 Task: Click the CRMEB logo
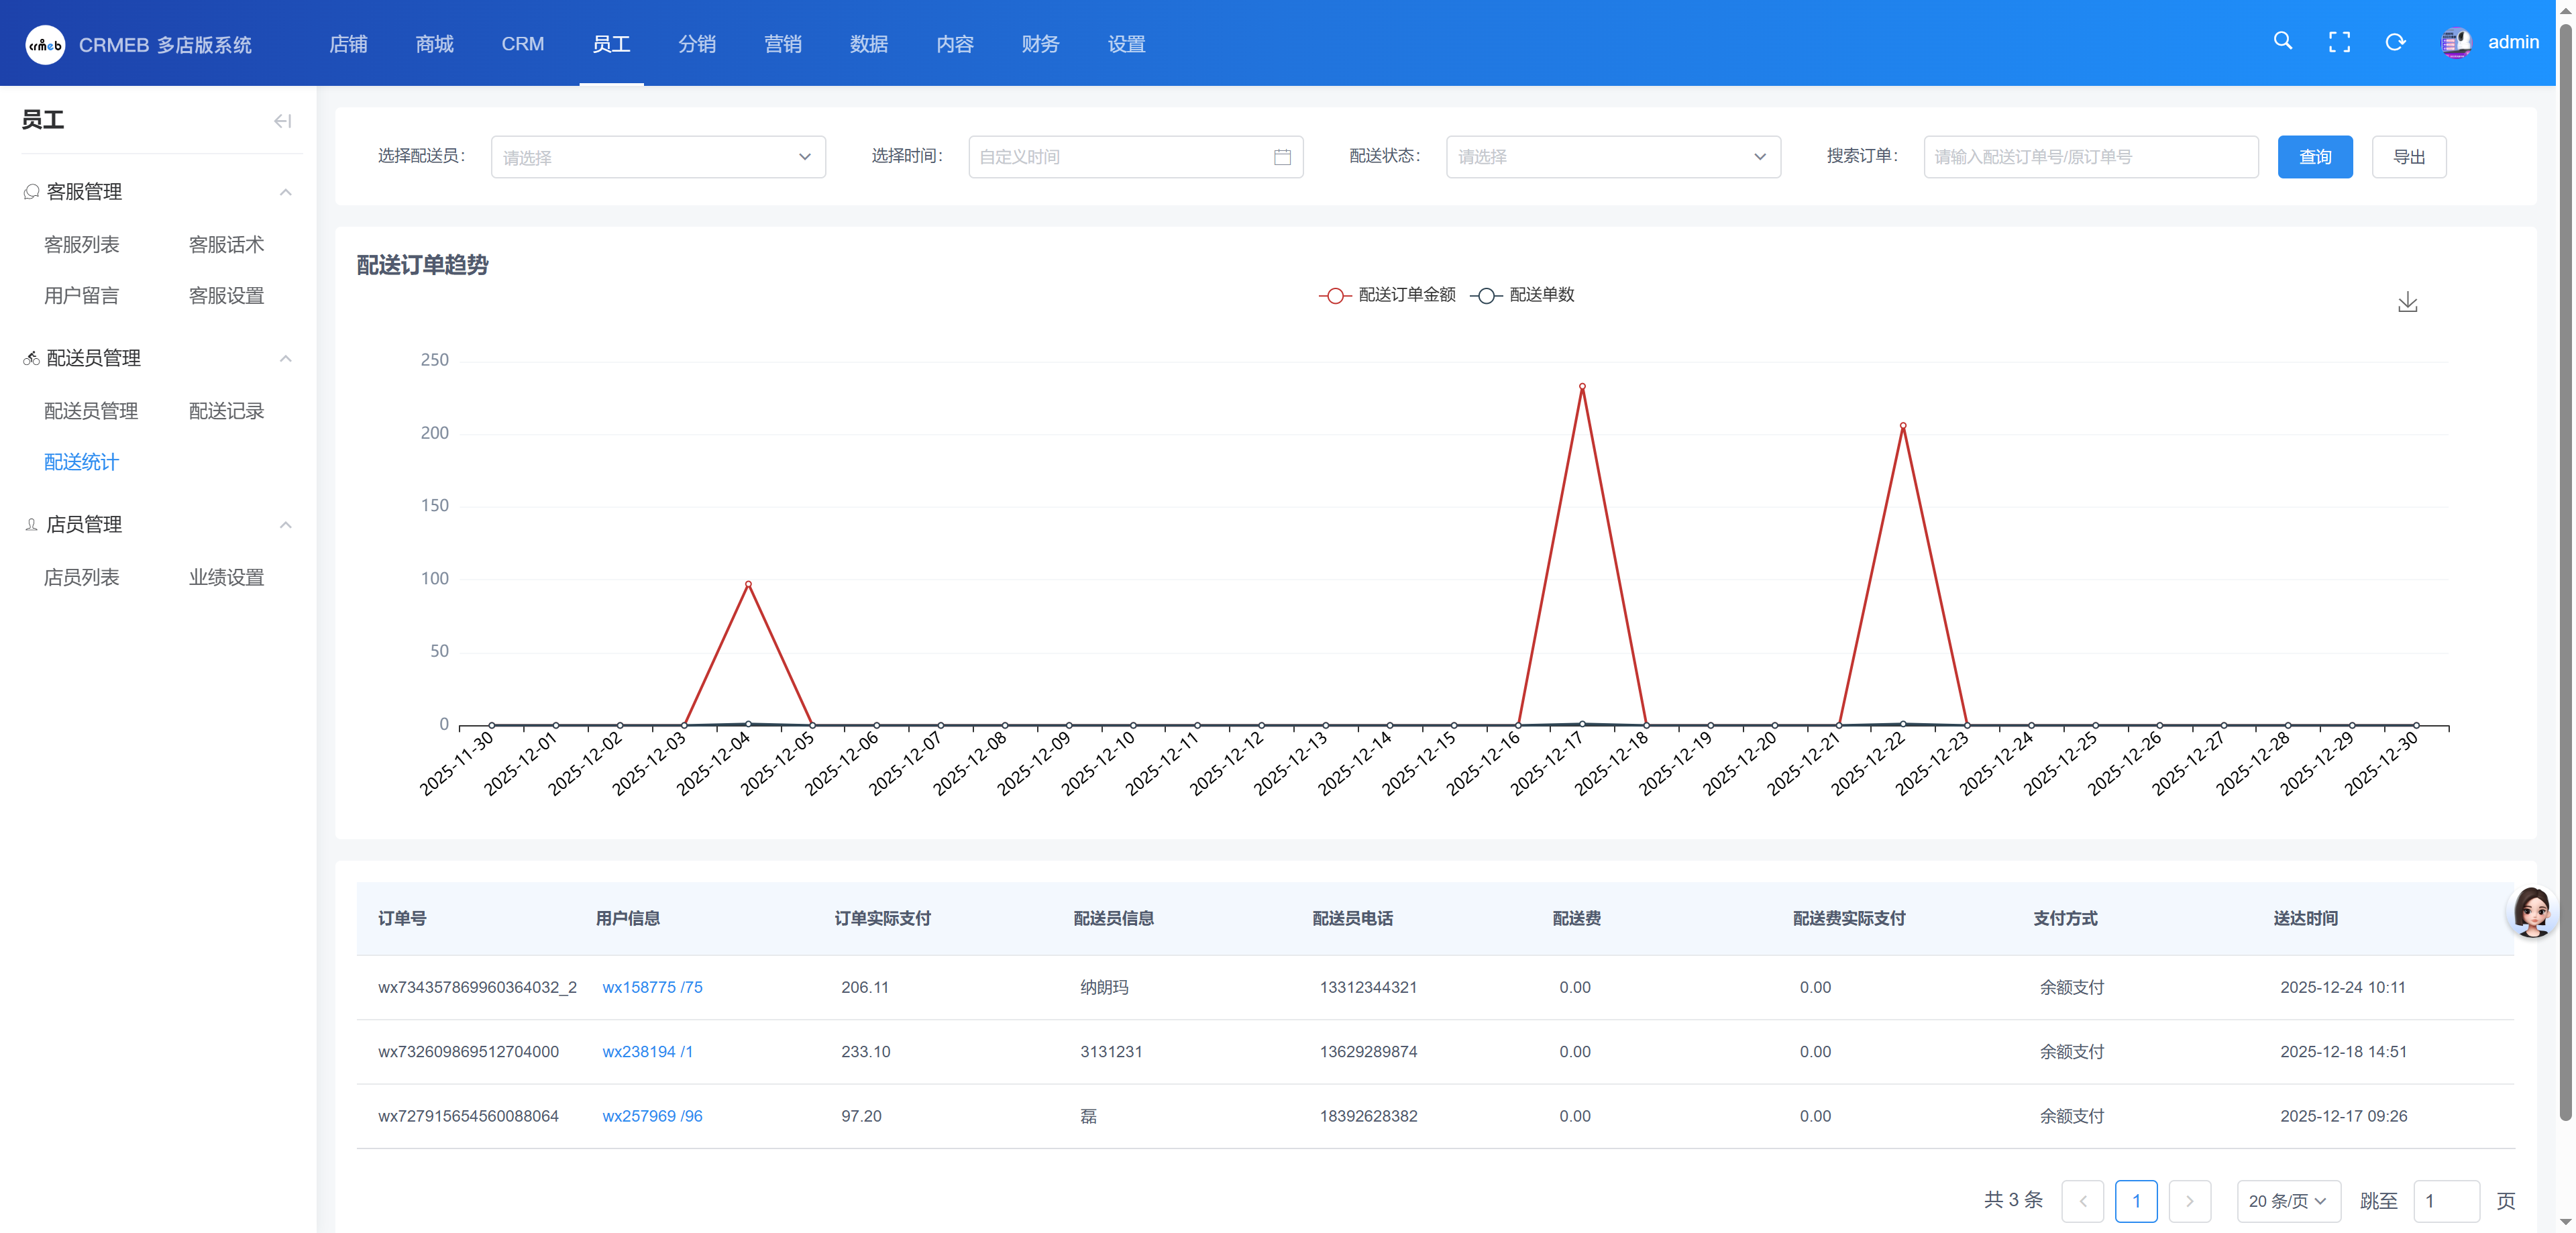45,45
